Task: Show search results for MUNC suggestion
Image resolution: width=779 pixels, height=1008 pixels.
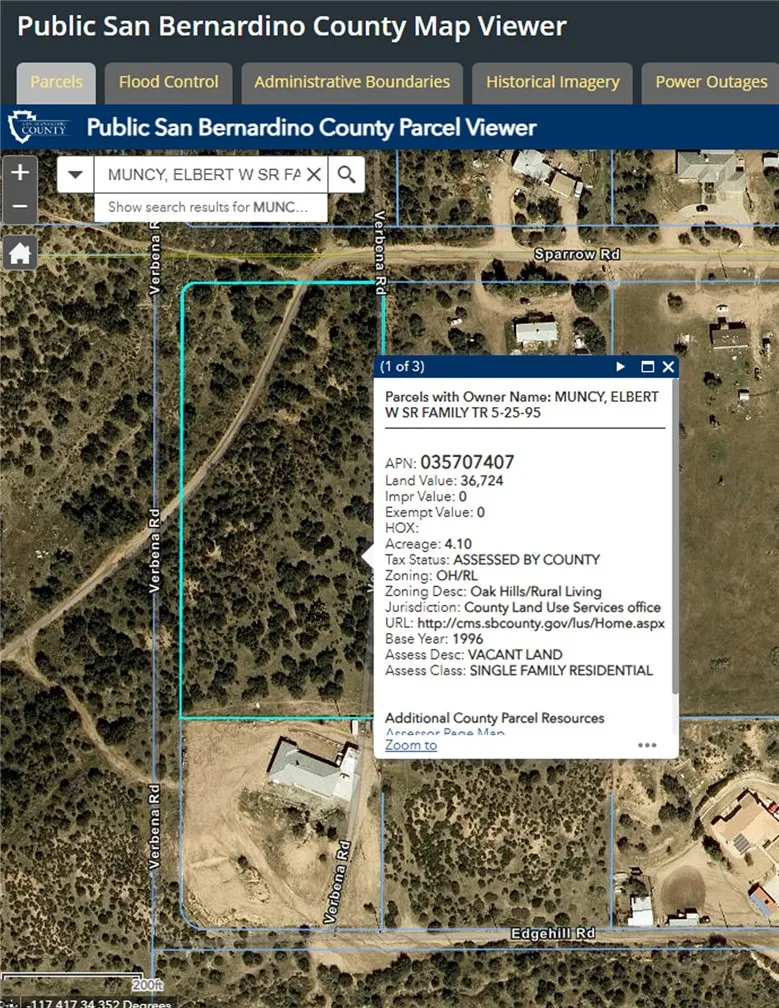Action: 210,207
